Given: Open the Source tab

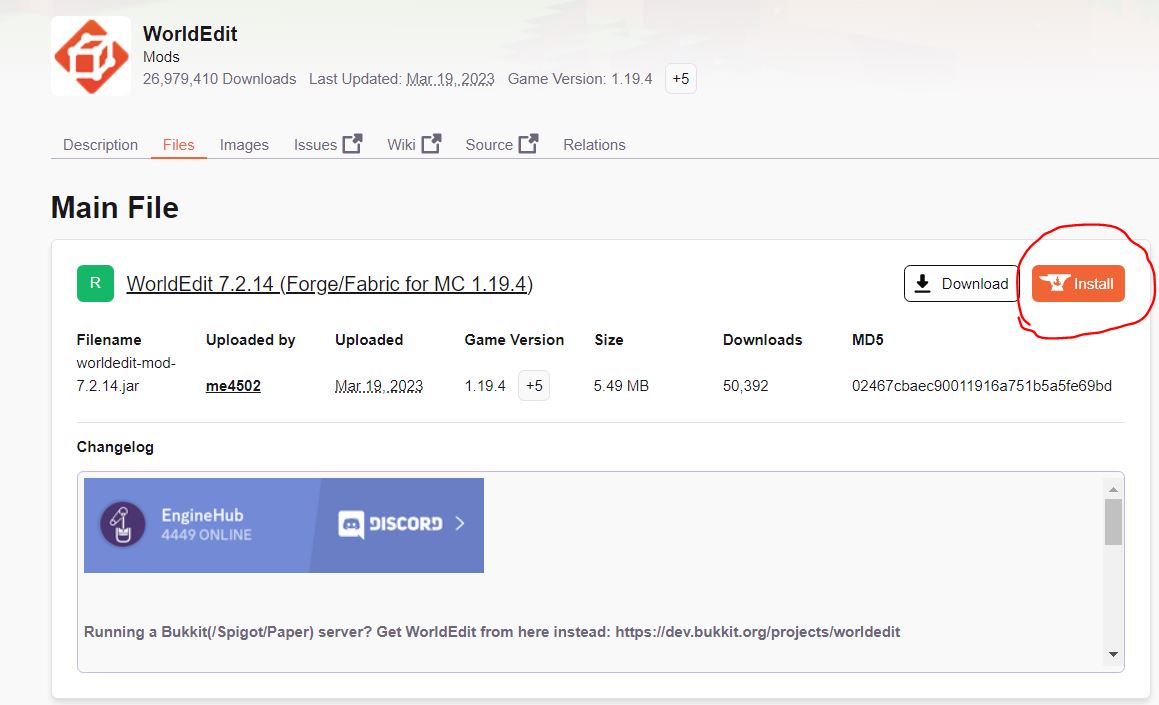Looking at the screenshot, I should 489,145.
